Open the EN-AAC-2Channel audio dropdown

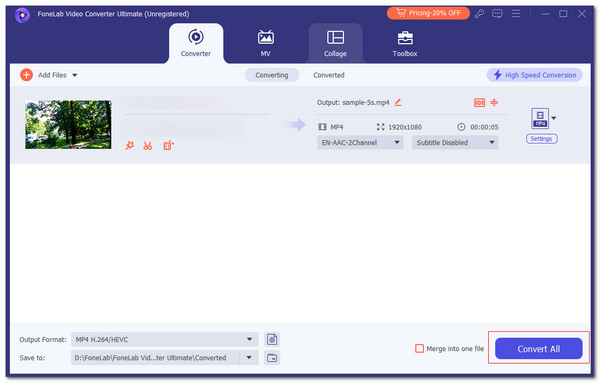click(360, 142)
